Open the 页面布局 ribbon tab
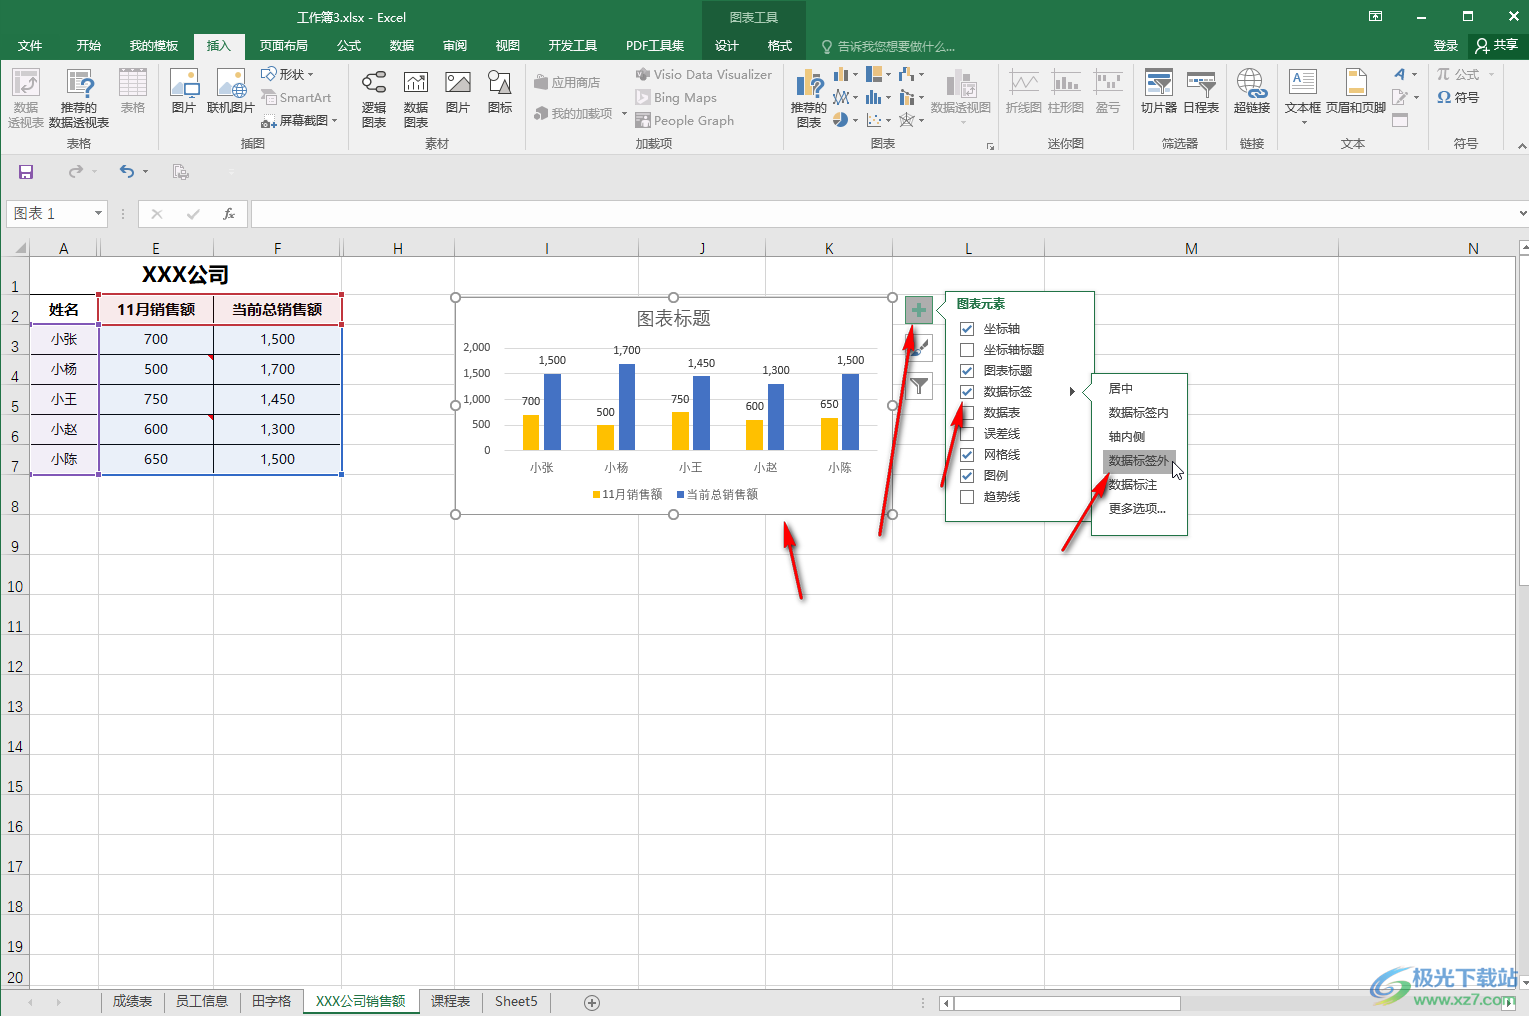1529x1016 pixels. (x=284, y=45)
